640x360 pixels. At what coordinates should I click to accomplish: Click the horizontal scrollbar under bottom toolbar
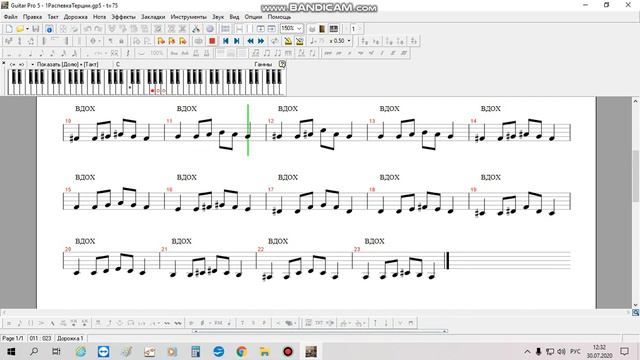coord(320,331)
